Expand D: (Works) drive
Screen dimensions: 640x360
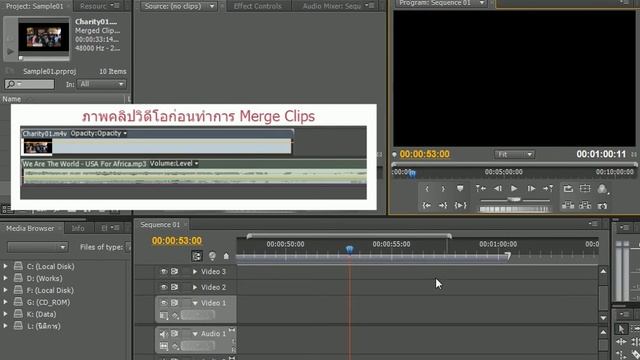(6, 278)
